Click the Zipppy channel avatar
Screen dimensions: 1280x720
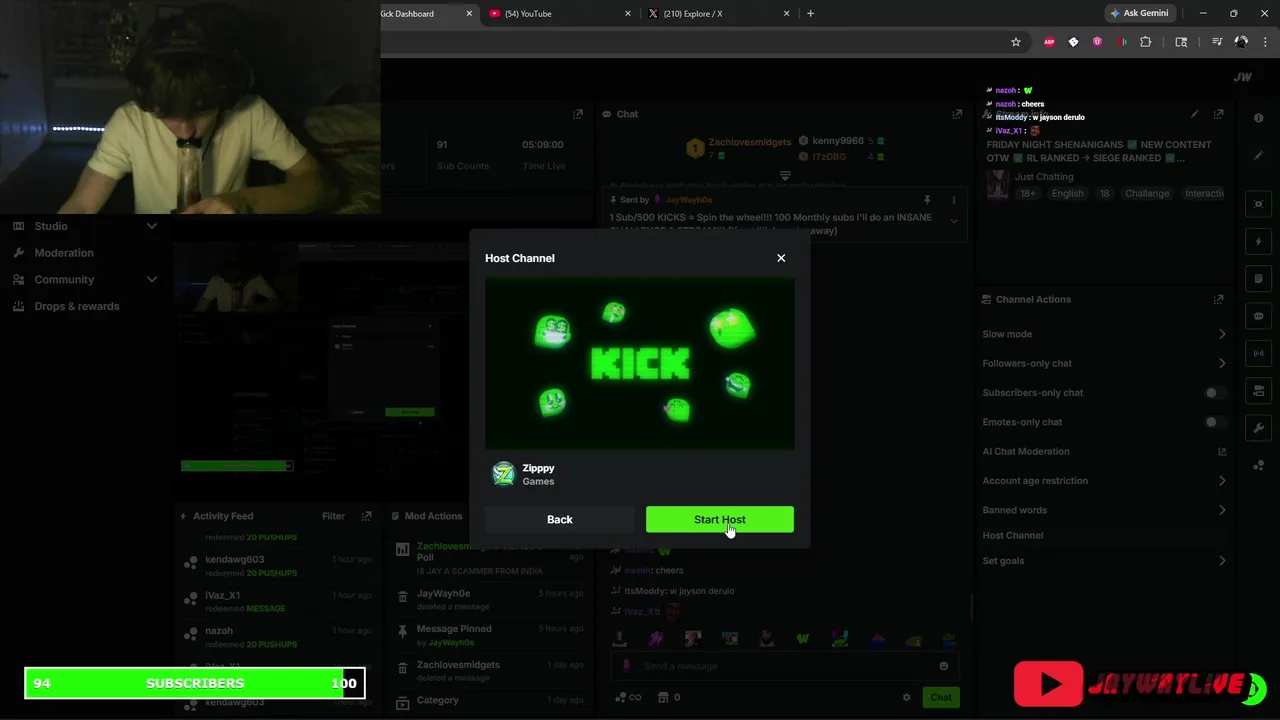[504, 474]
